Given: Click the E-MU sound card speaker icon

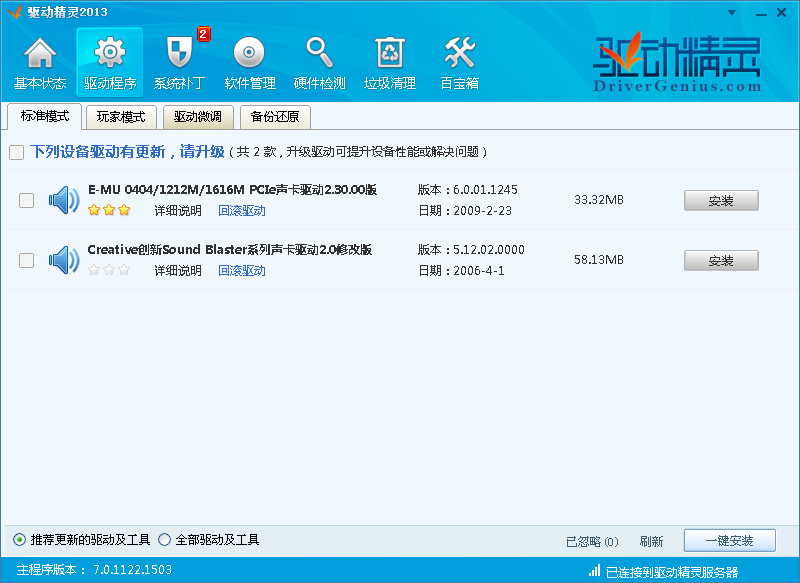Looking at the screenshot, I should click(64, 200).
